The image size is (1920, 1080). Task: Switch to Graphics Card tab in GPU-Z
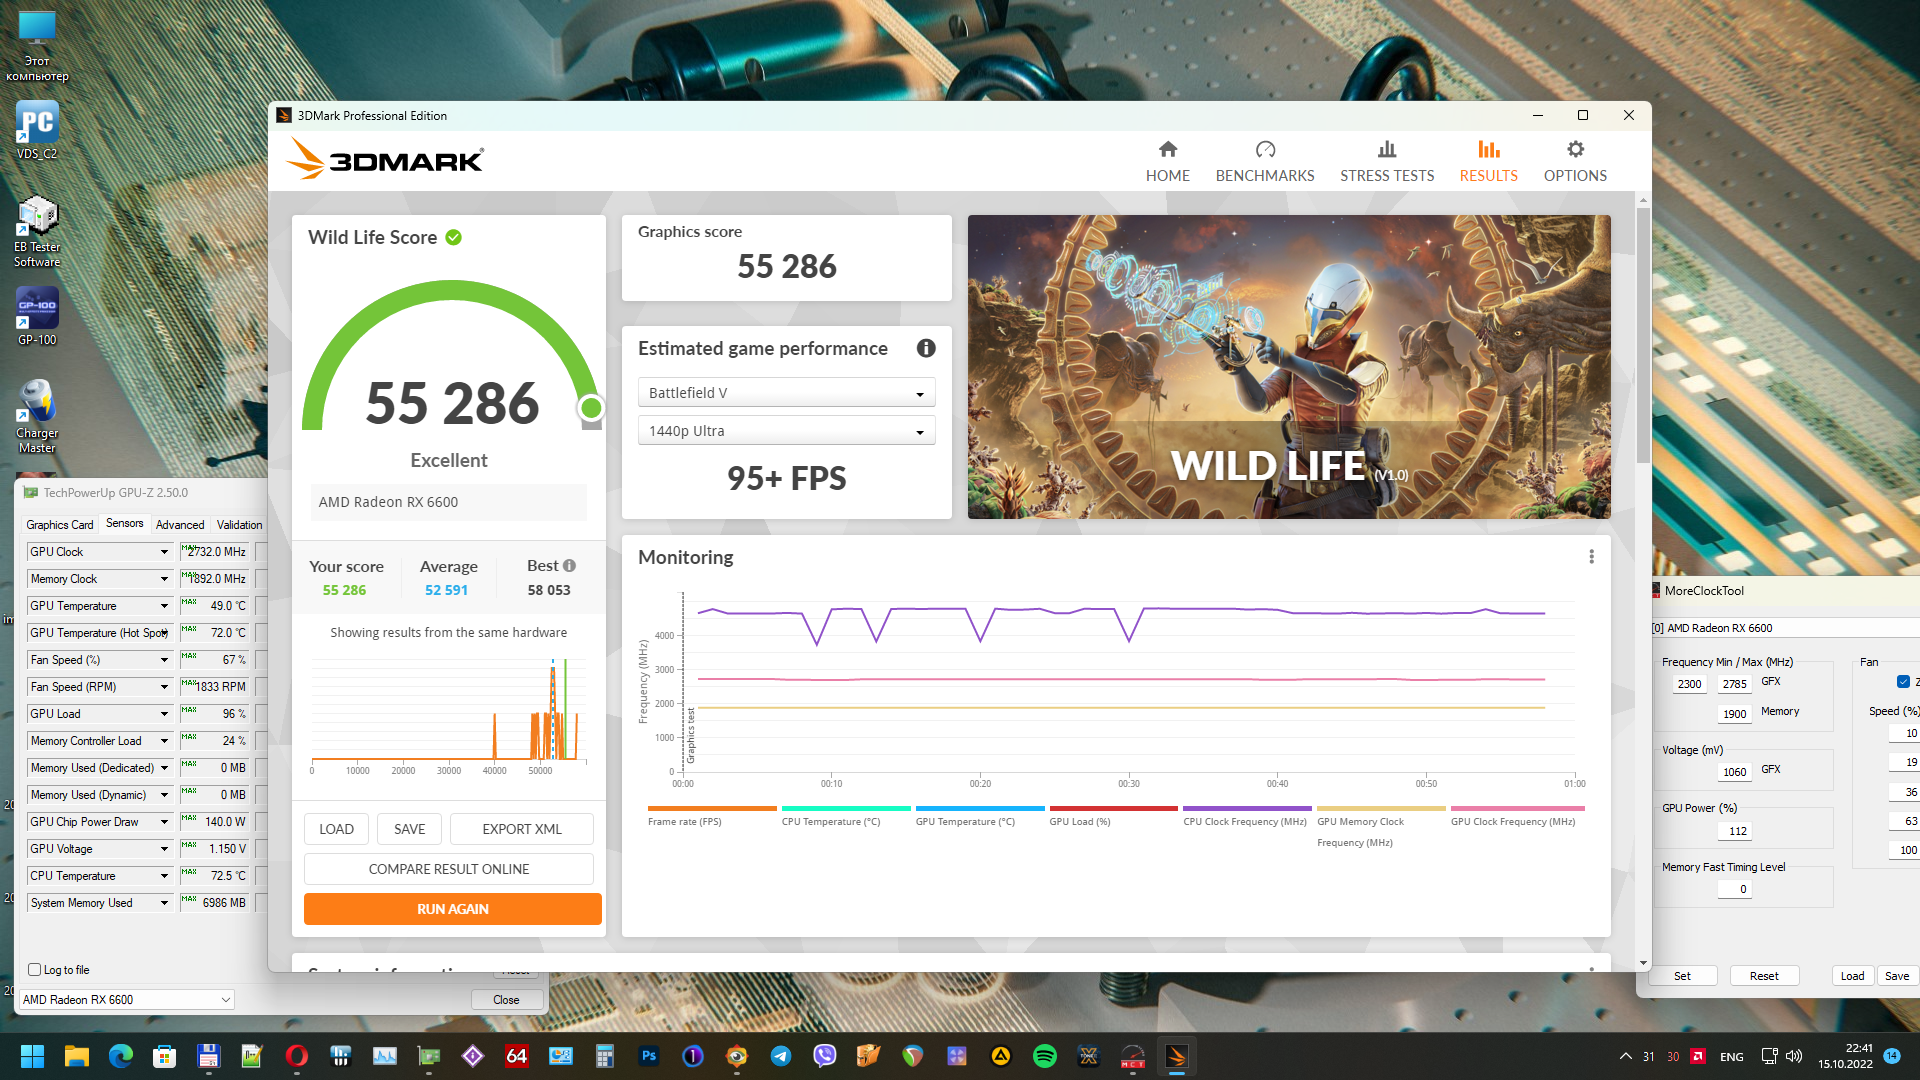pyautogui.click(x=59, y=524)
